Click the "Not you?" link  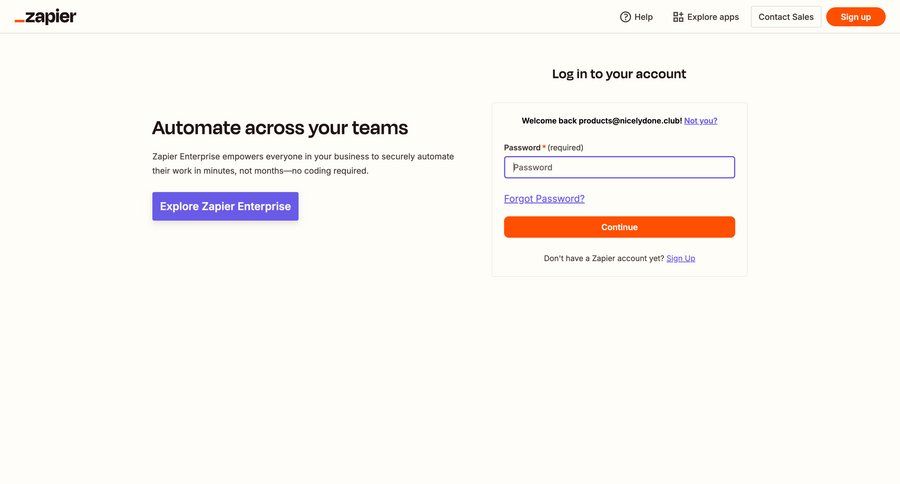(700, 121)
